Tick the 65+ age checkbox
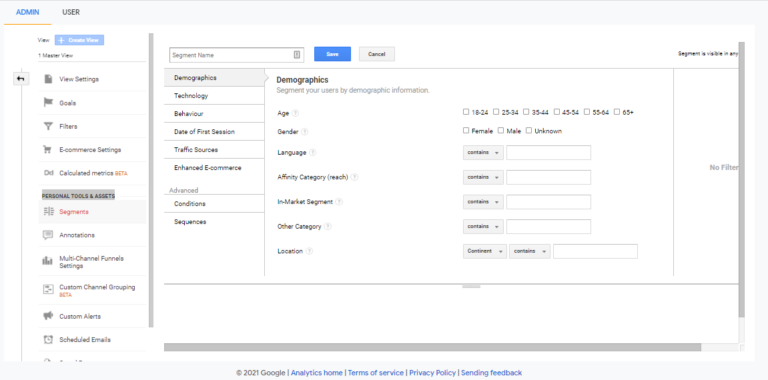 click(617, 112)
